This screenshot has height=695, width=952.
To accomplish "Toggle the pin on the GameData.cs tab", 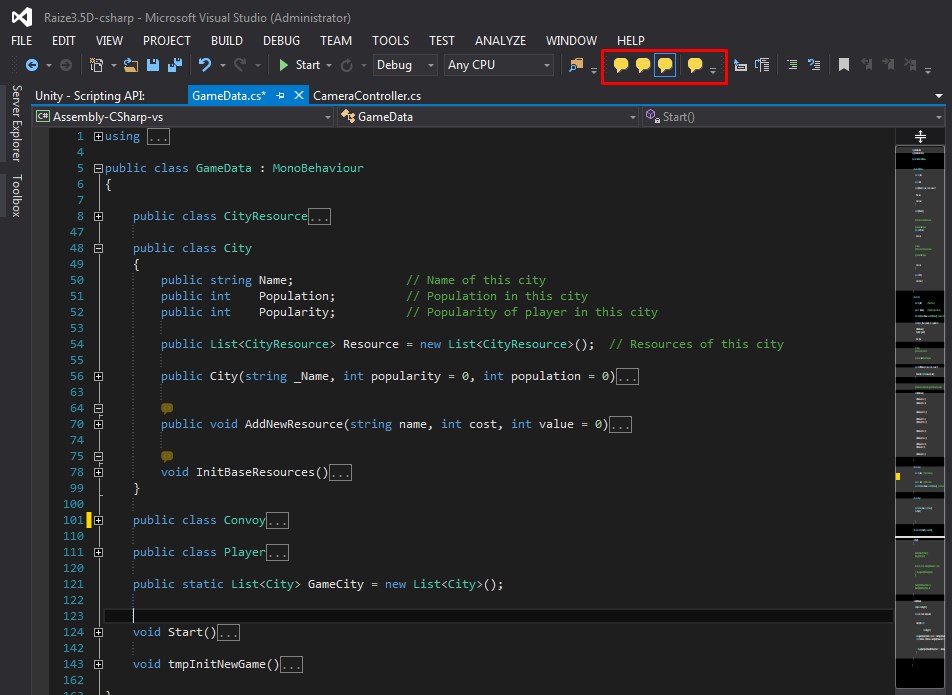I will coord(281,95).
